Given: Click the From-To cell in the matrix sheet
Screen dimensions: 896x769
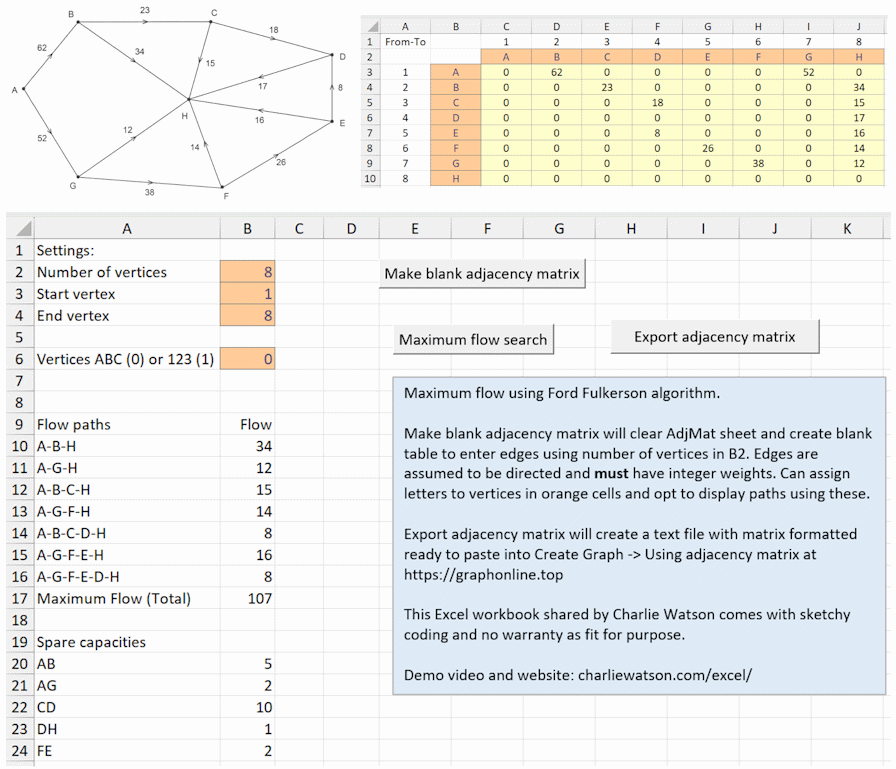Looking at the screenshot, I should coord(405,42).
